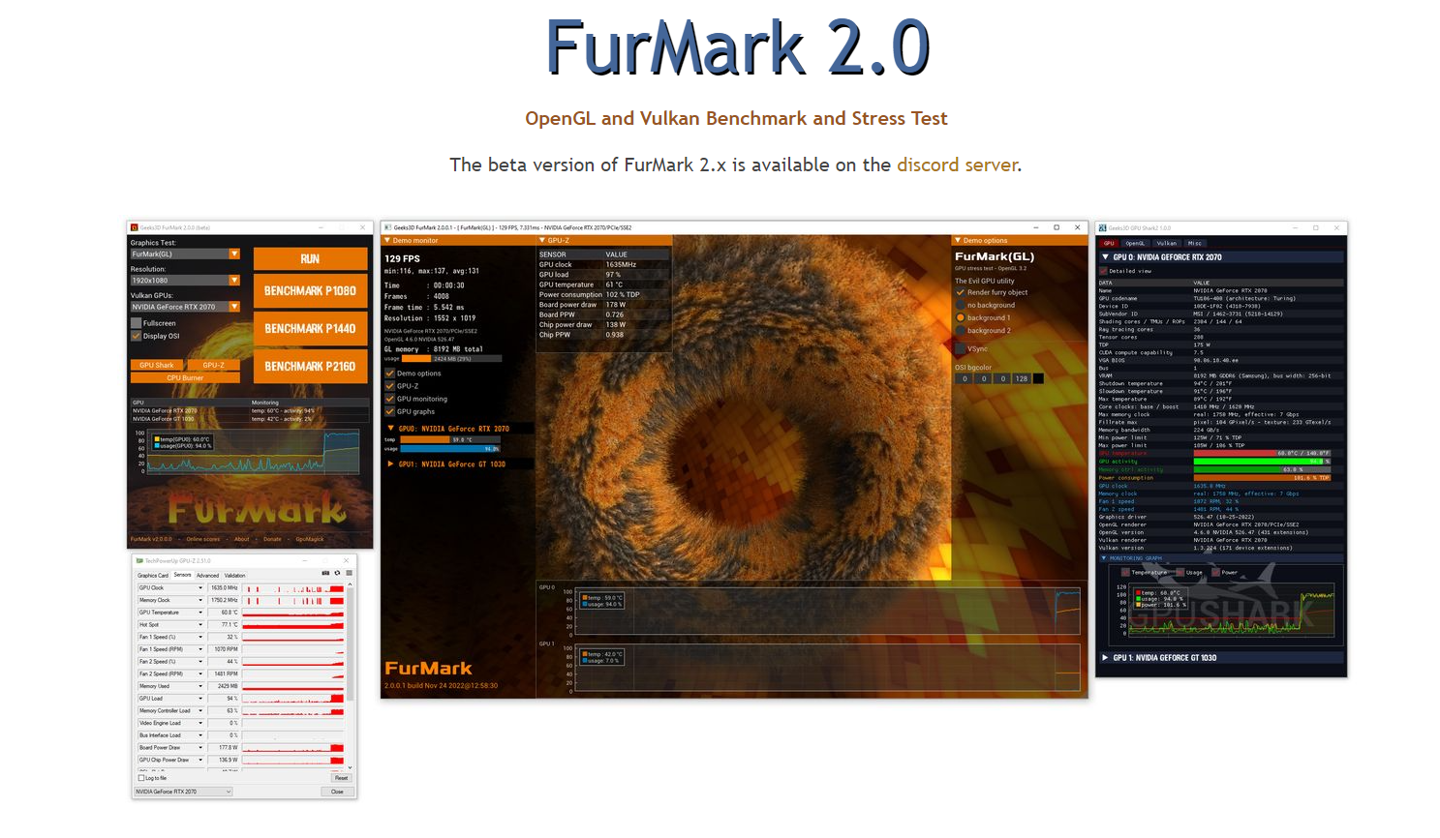Collapse the Demo options panel
This screenshot has width=1440, height=838.
pos(957,241)
